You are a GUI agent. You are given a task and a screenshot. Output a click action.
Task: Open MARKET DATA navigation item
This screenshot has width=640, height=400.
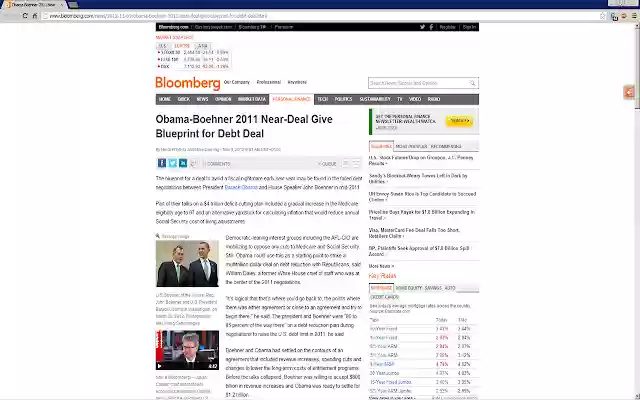(x=251, y=99)
